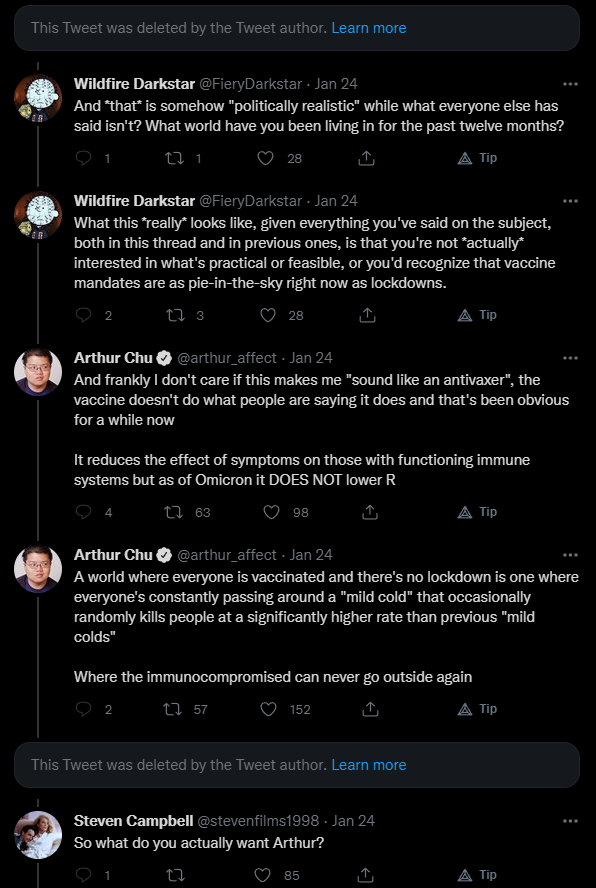596x888 pixels.
Task: Tip Wildfire Darkstar's "politically realistic" tweet
Action: [477, 158]
